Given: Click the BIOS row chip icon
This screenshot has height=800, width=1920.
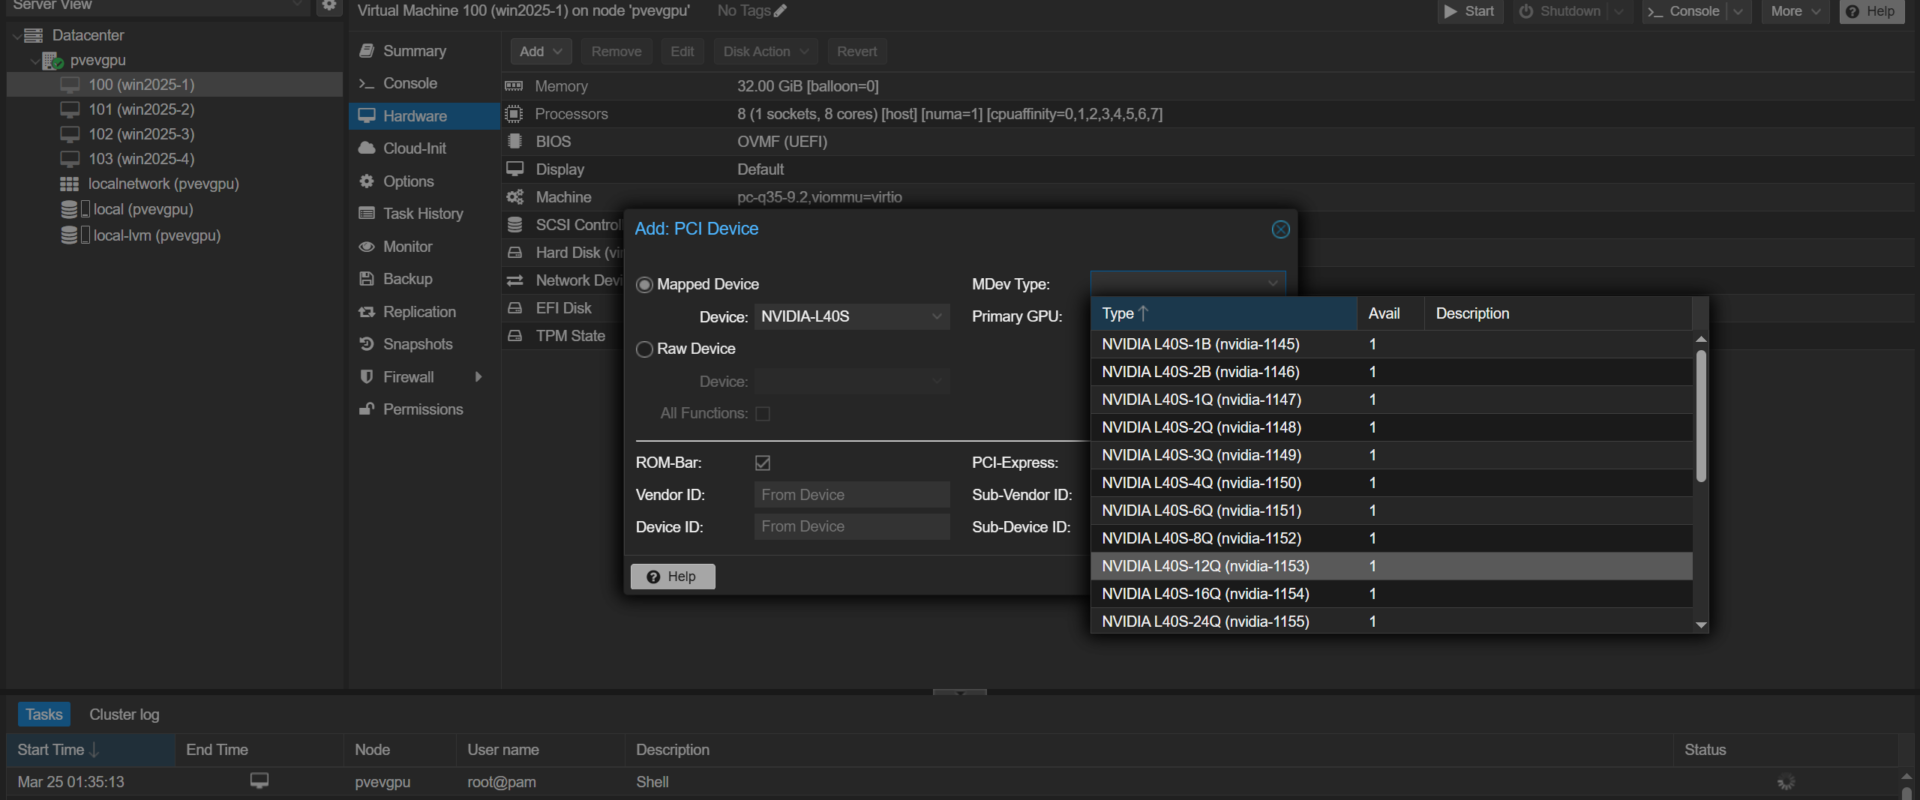Looking at the screenshot, I should [x=514, y=141].
